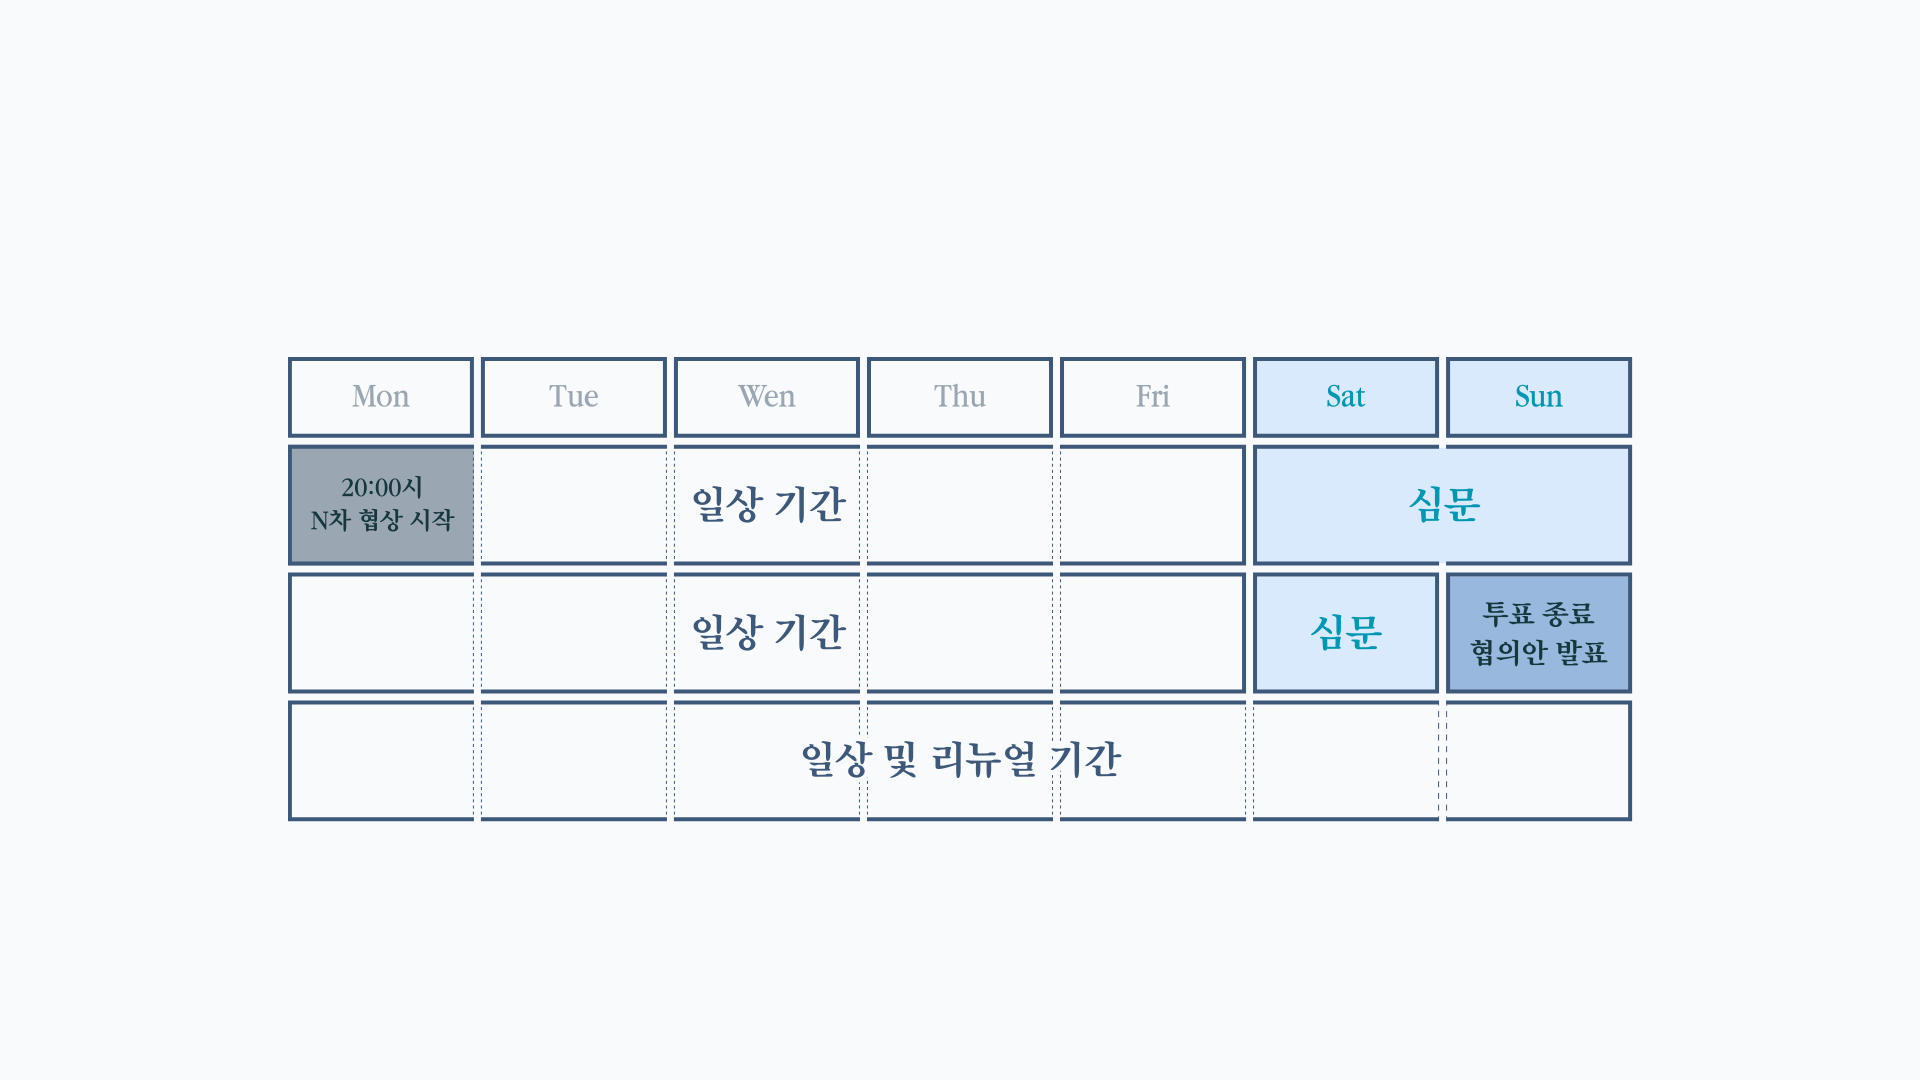This screenshot has width=1920, height=1080.
Task: Open the 20:00시 N차 협상 시작 block
Action: [x=381, y=505]
